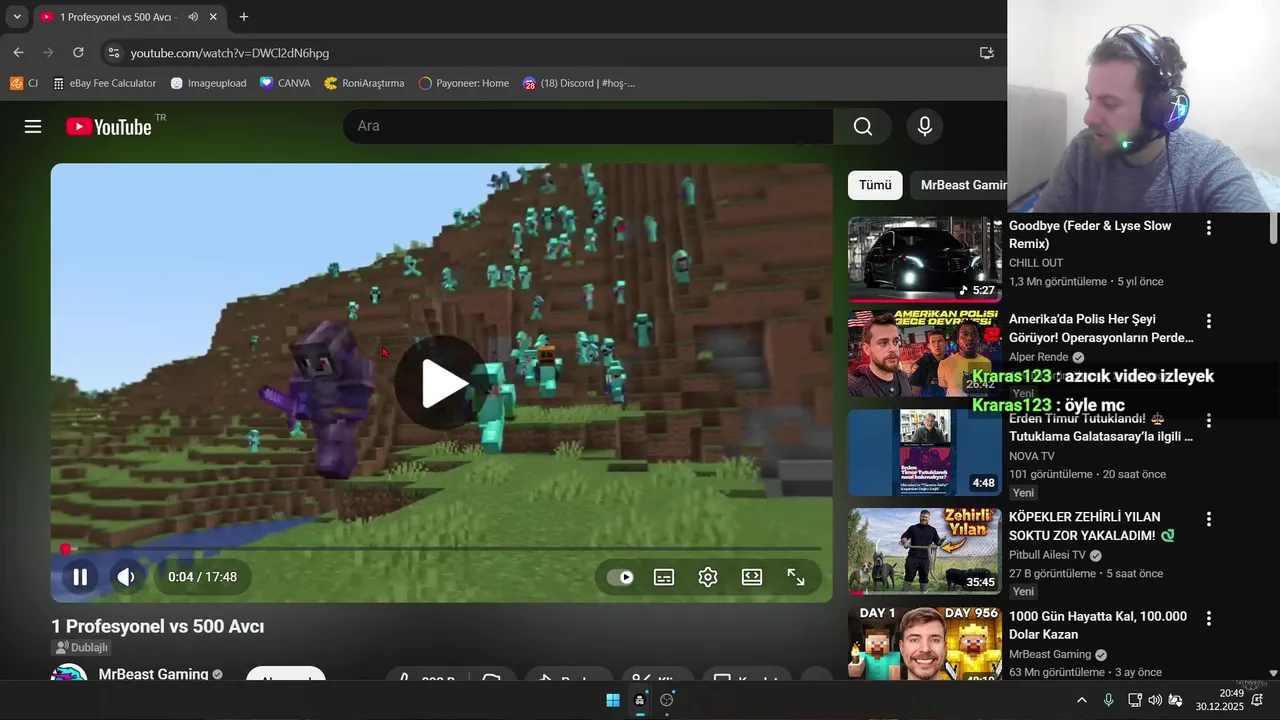The height and width of the screenshot is (720, 1280).
Task: Visit the CHILL OUT channel name
Action: point(1036,263)
